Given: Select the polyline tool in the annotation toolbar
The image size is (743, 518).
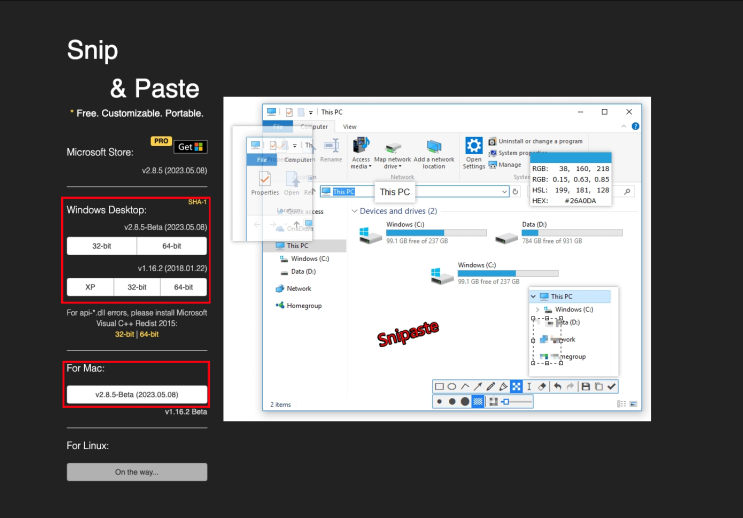Looking at the screenshot, I should pyautogui.click(x=465, y=387).
